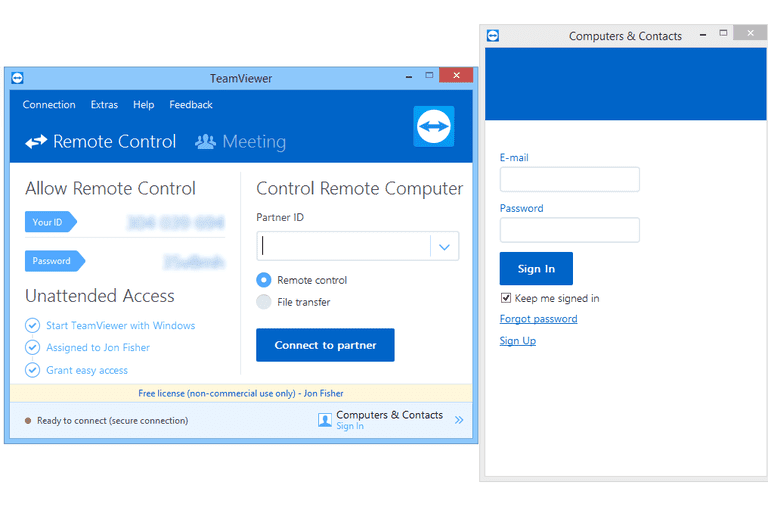This screenshot has width=768, height=513.
Task: Expand Computers & Contacts with double chevron
Action: click(x=459, y=420)
